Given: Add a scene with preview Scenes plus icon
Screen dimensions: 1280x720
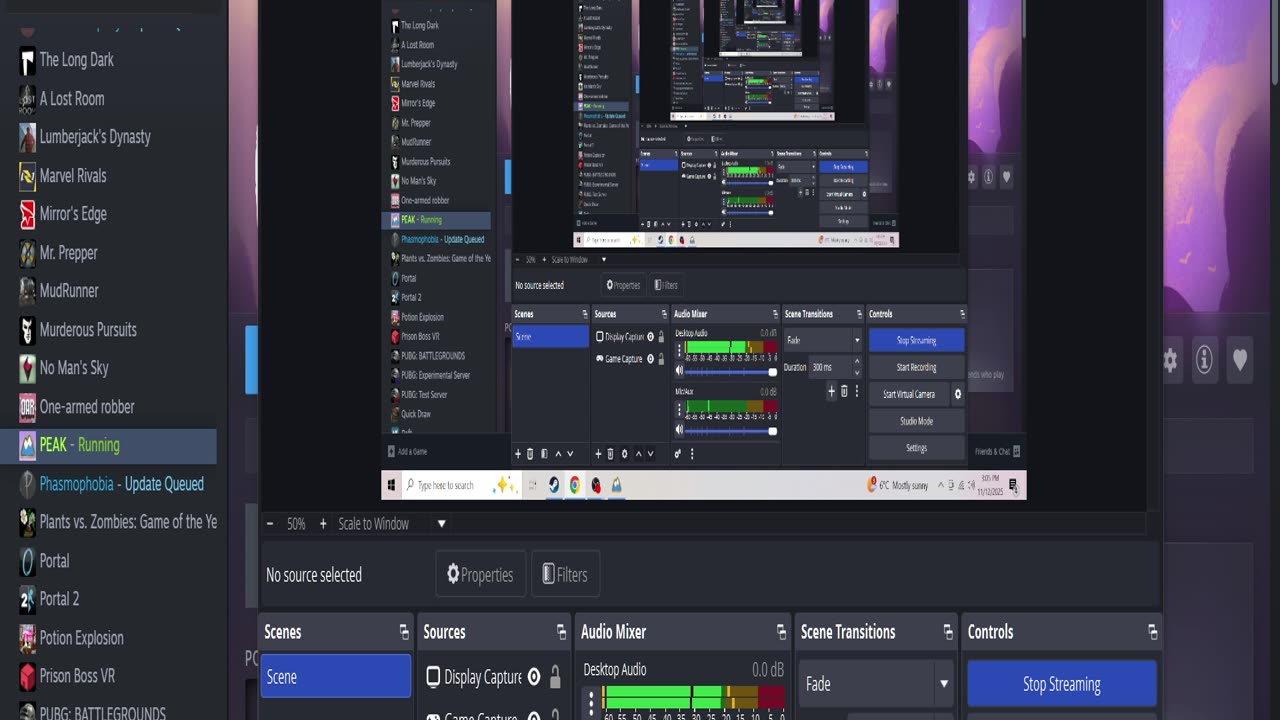Looking at the screenshot, I should tap(518, 454).
